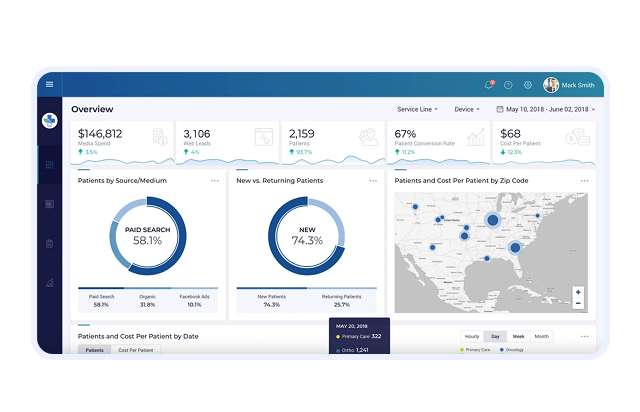The image size is (640, 412).
Task: Open the help question mark icon
Action: click(508, 85)
